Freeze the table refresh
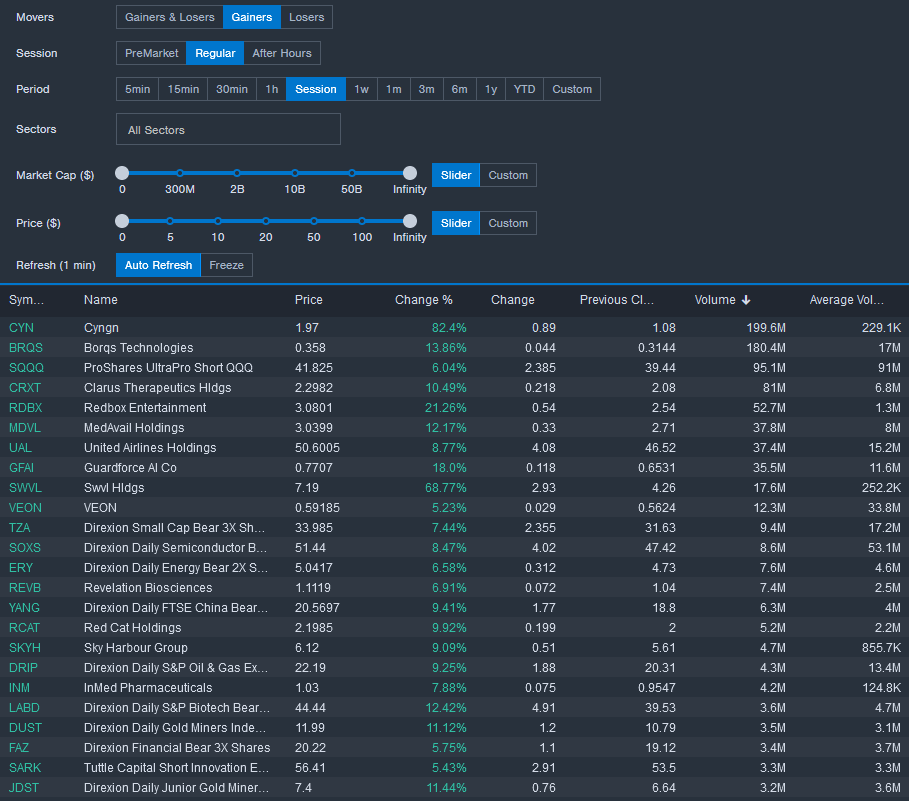The width and height of the screenshot is (909, 801). pos(227,265)
